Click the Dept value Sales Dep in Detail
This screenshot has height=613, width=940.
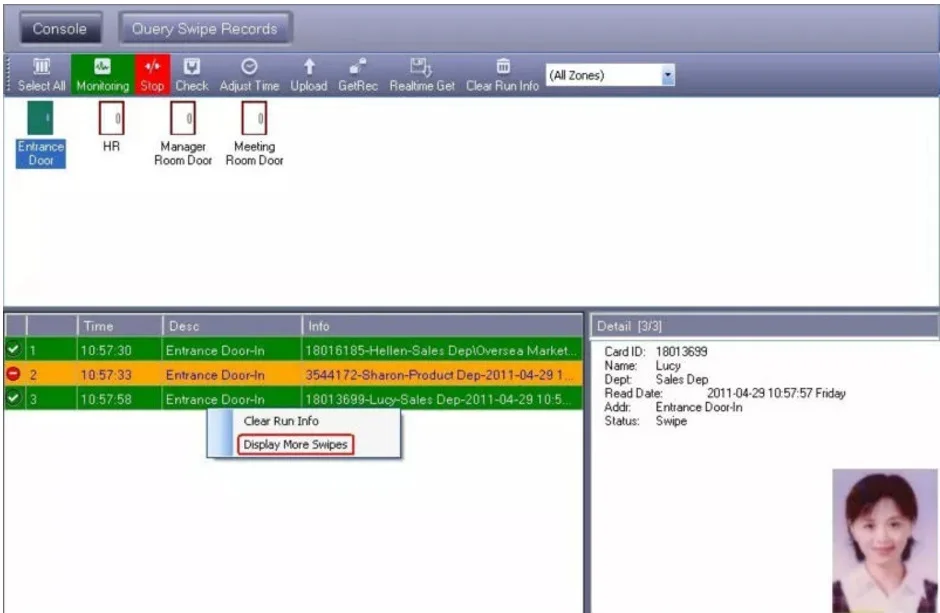(x=682, y=379)
